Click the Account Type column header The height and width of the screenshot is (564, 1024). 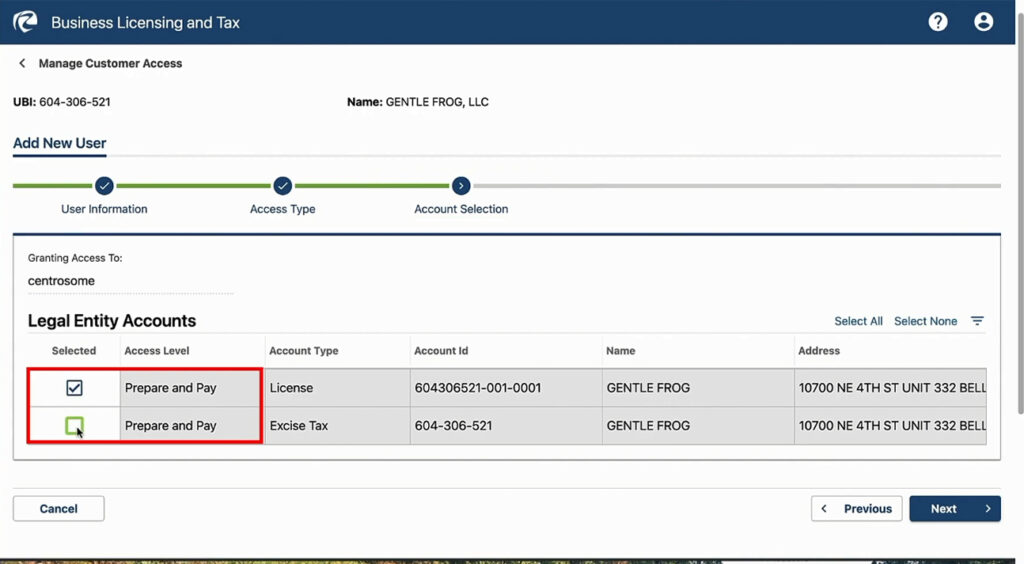coord(304,351)
